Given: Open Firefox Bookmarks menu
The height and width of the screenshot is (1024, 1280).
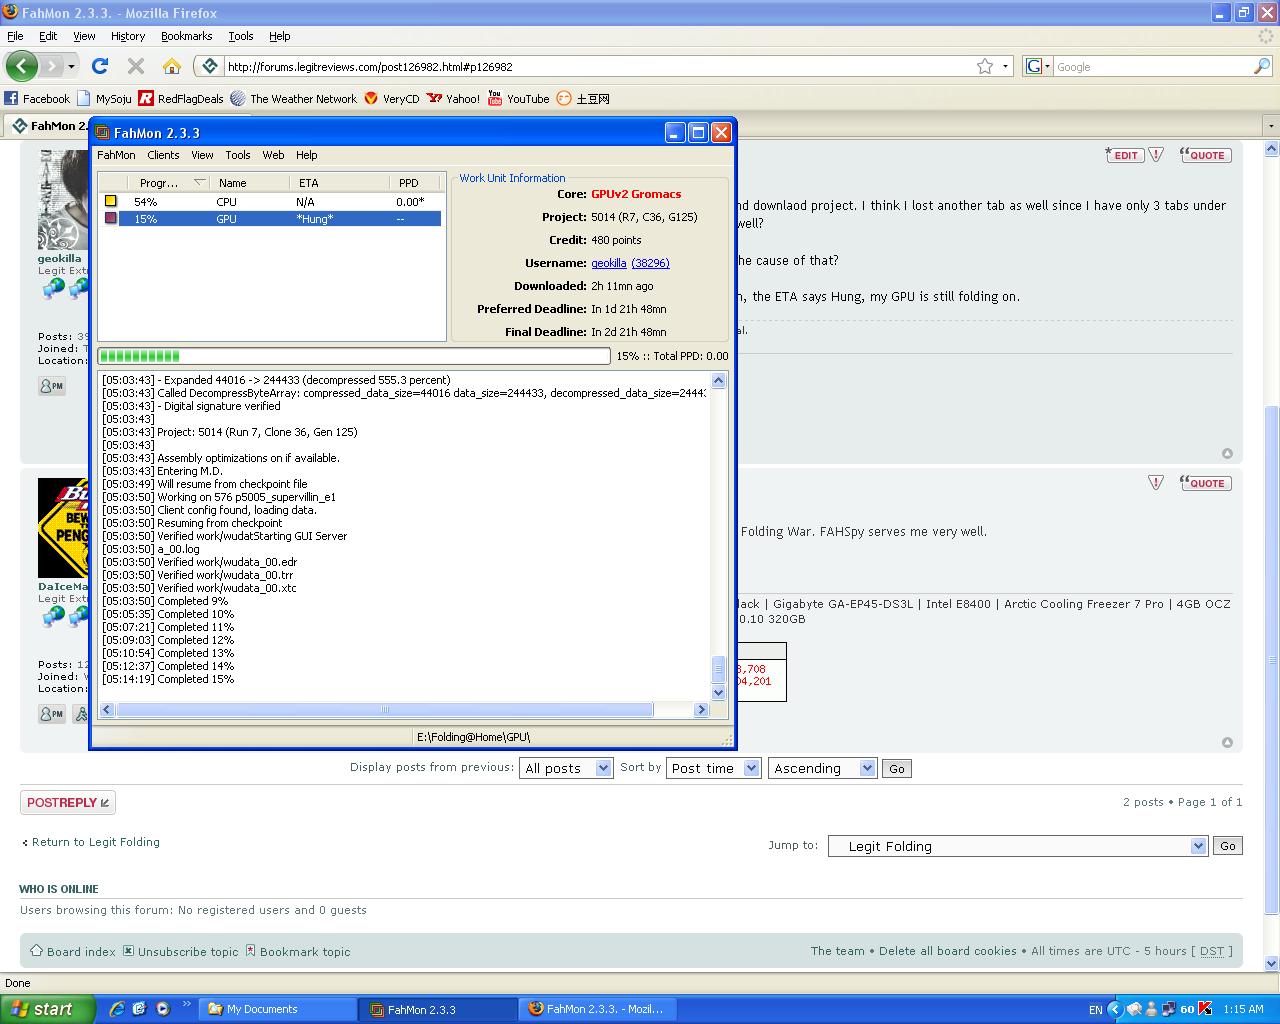Looking at the screenshot, I should (x=186, y=36).
